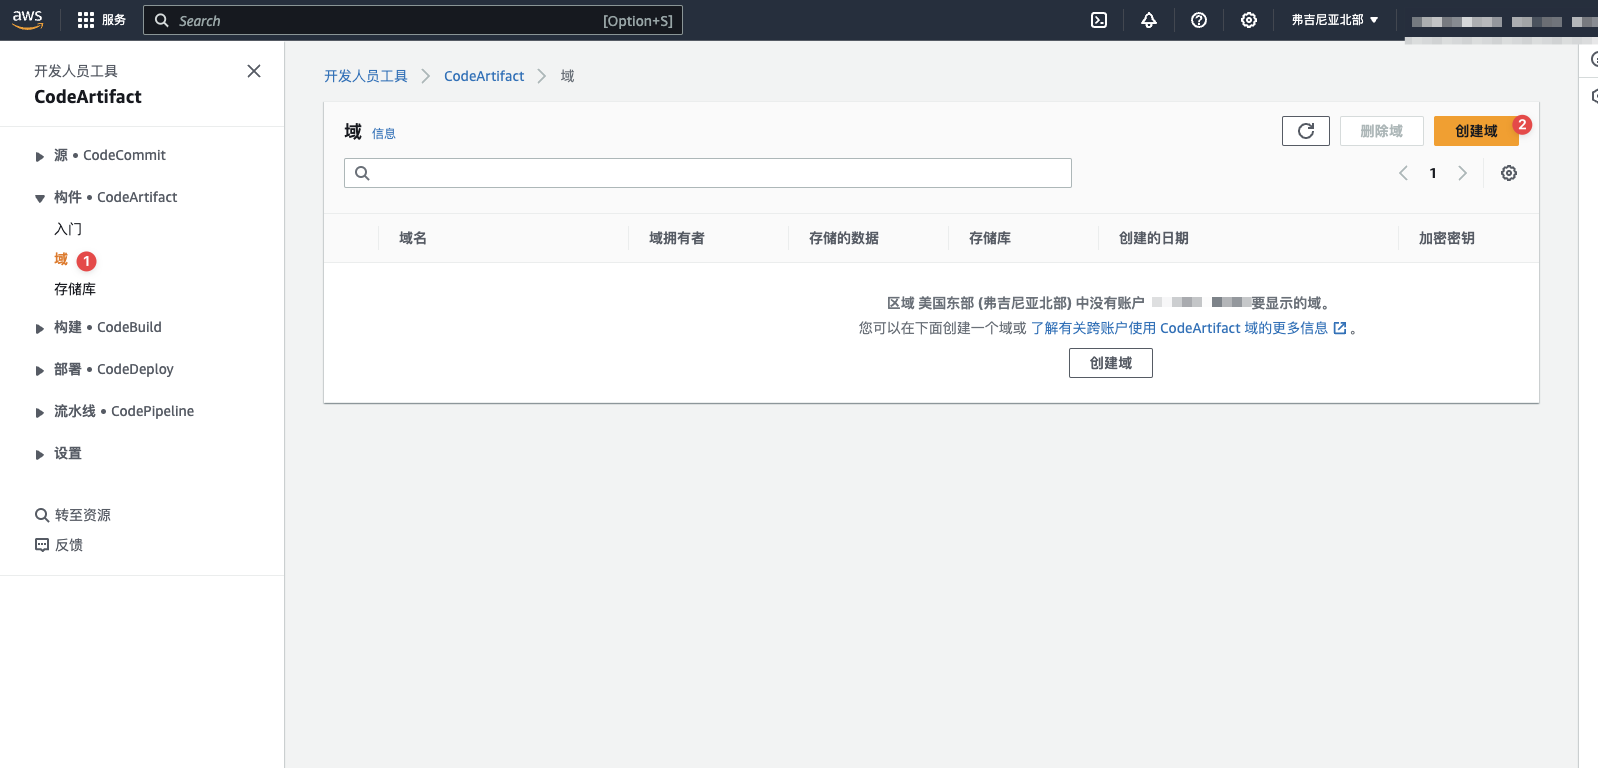Click 存储的数据 column header
The width and height of the screenshot is (1598, 768).
[844, 238]
